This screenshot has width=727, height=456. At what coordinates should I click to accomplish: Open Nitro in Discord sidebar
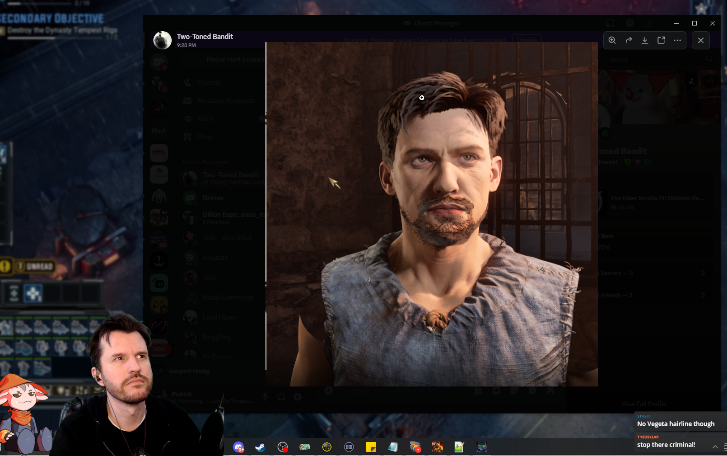pos(205,119)
